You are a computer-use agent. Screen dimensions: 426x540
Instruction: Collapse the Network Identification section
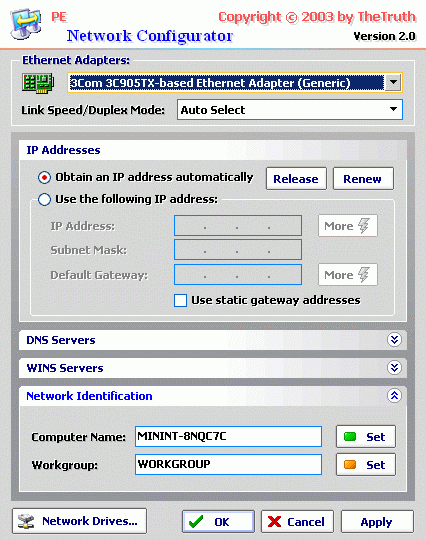click(394, 396)
